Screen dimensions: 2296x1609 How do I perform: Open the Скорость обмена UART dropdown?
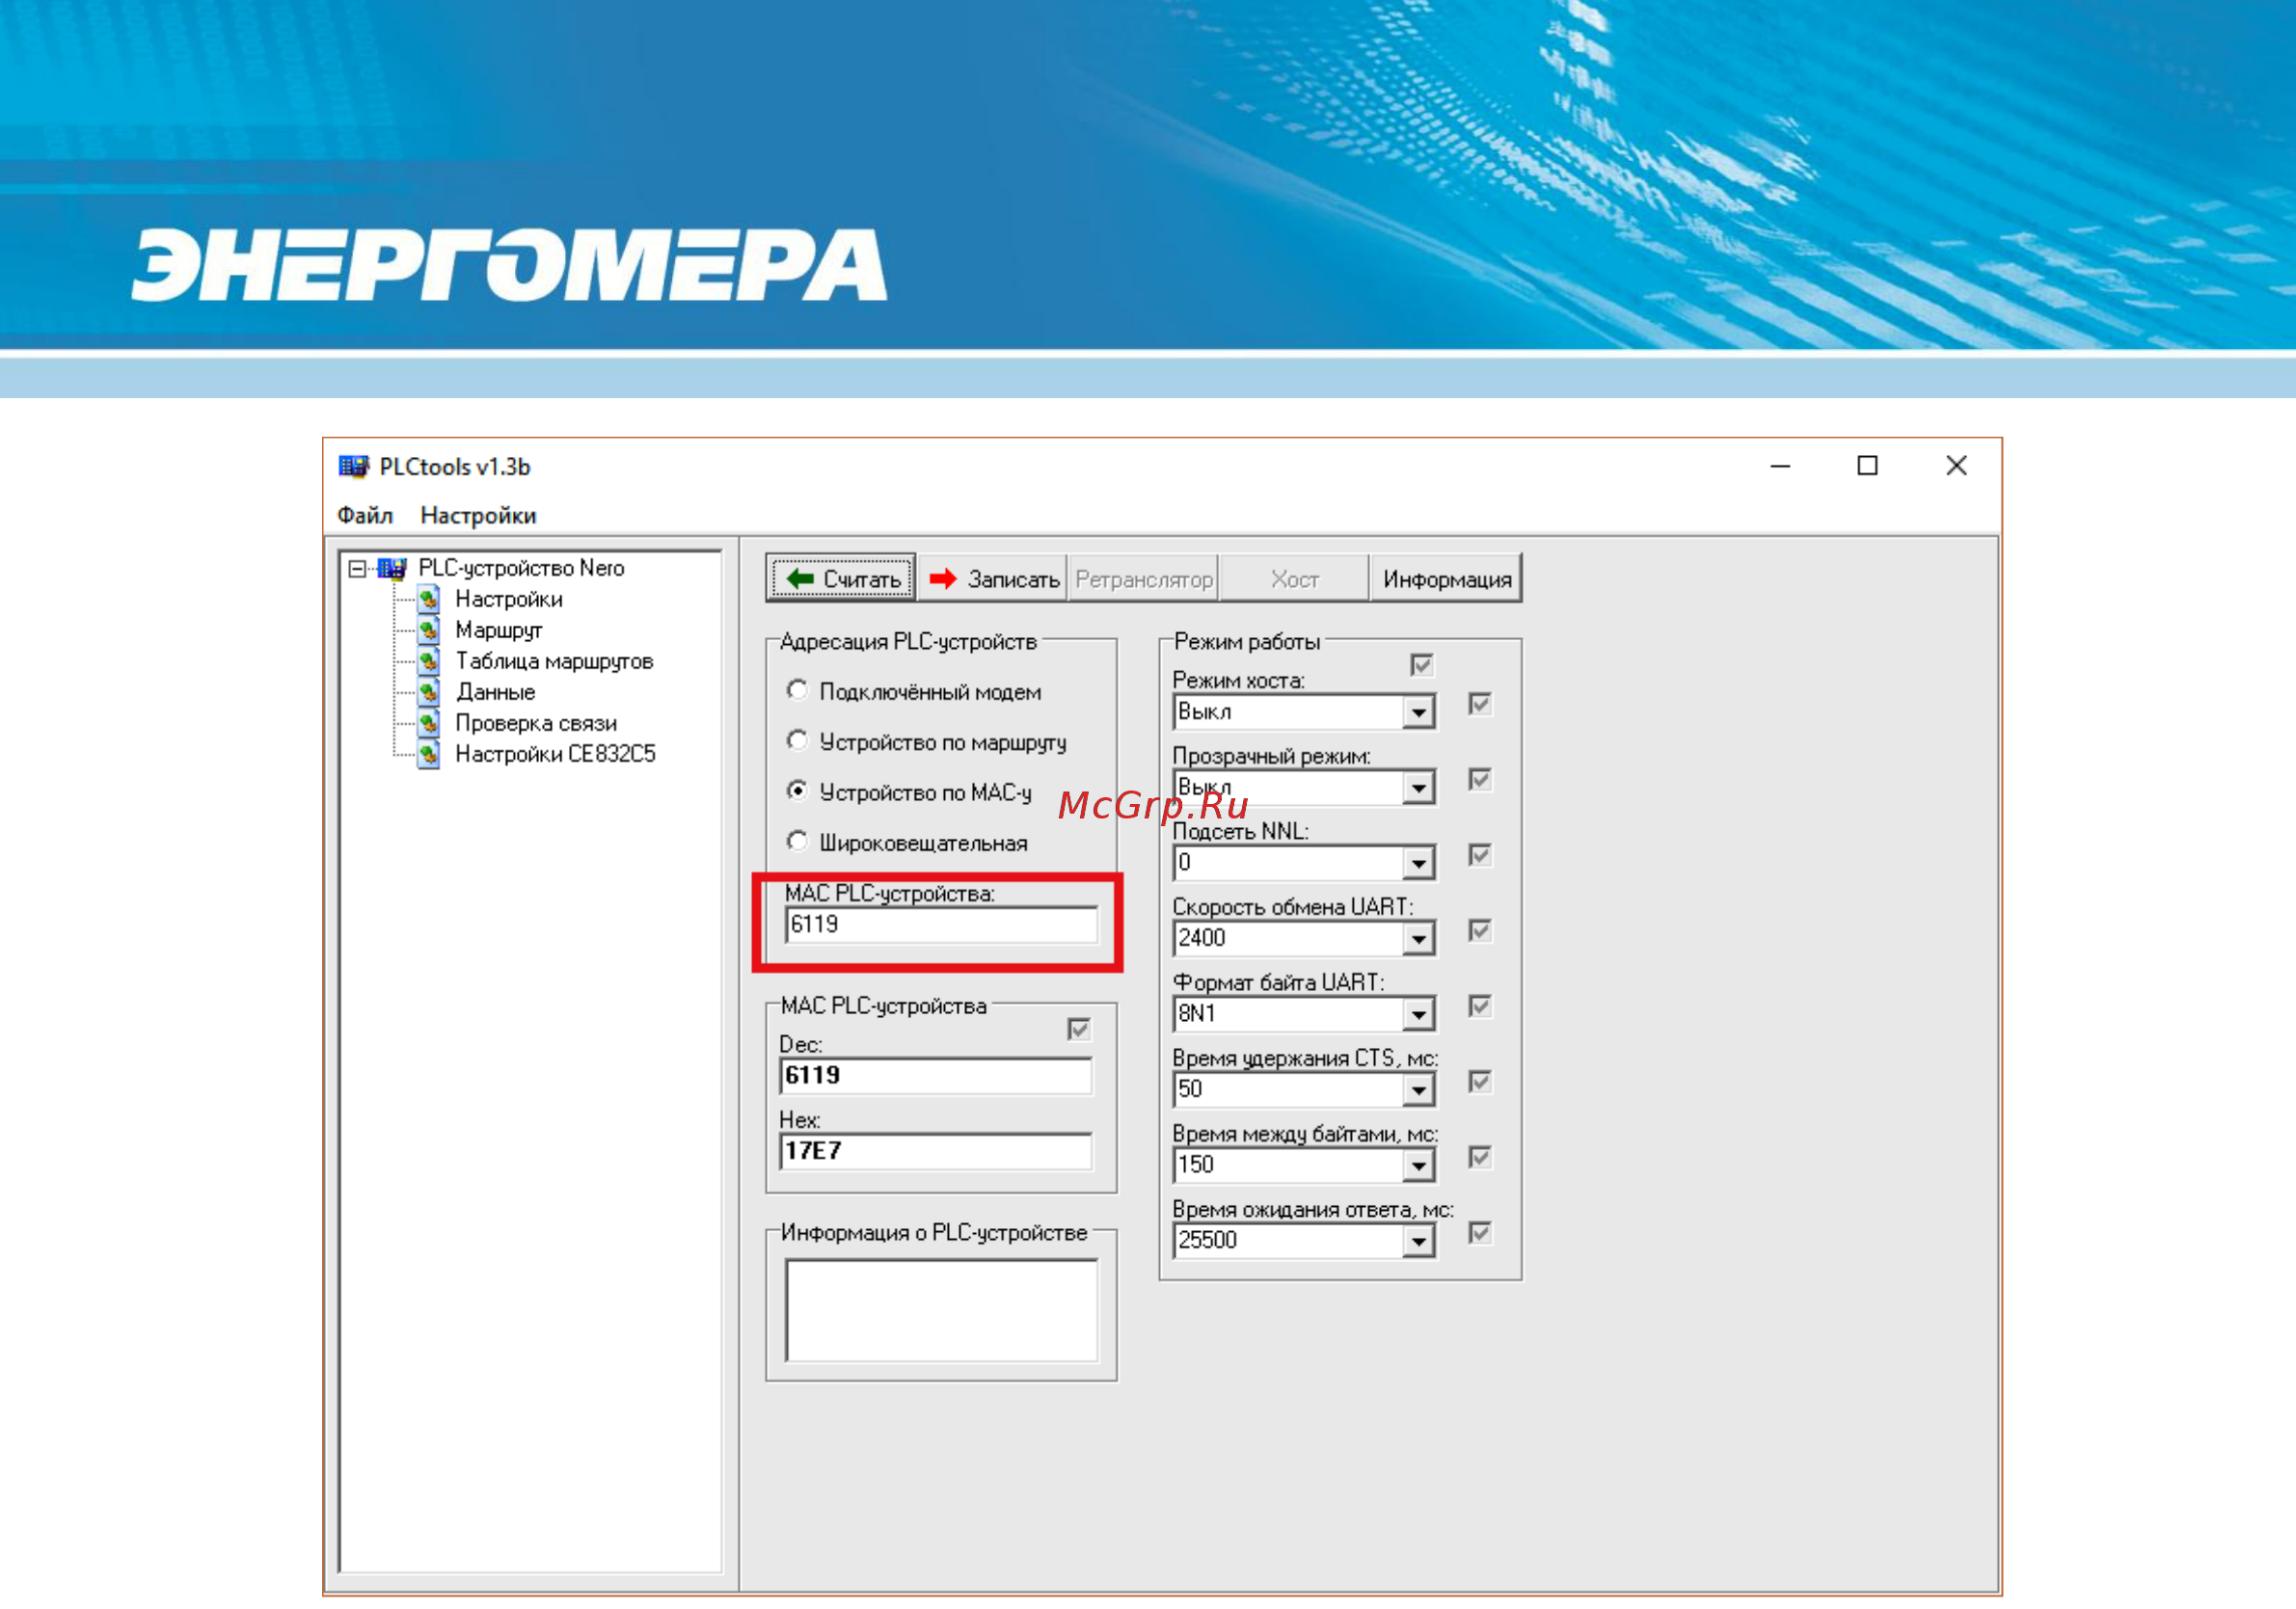(x=1419, y=939)
